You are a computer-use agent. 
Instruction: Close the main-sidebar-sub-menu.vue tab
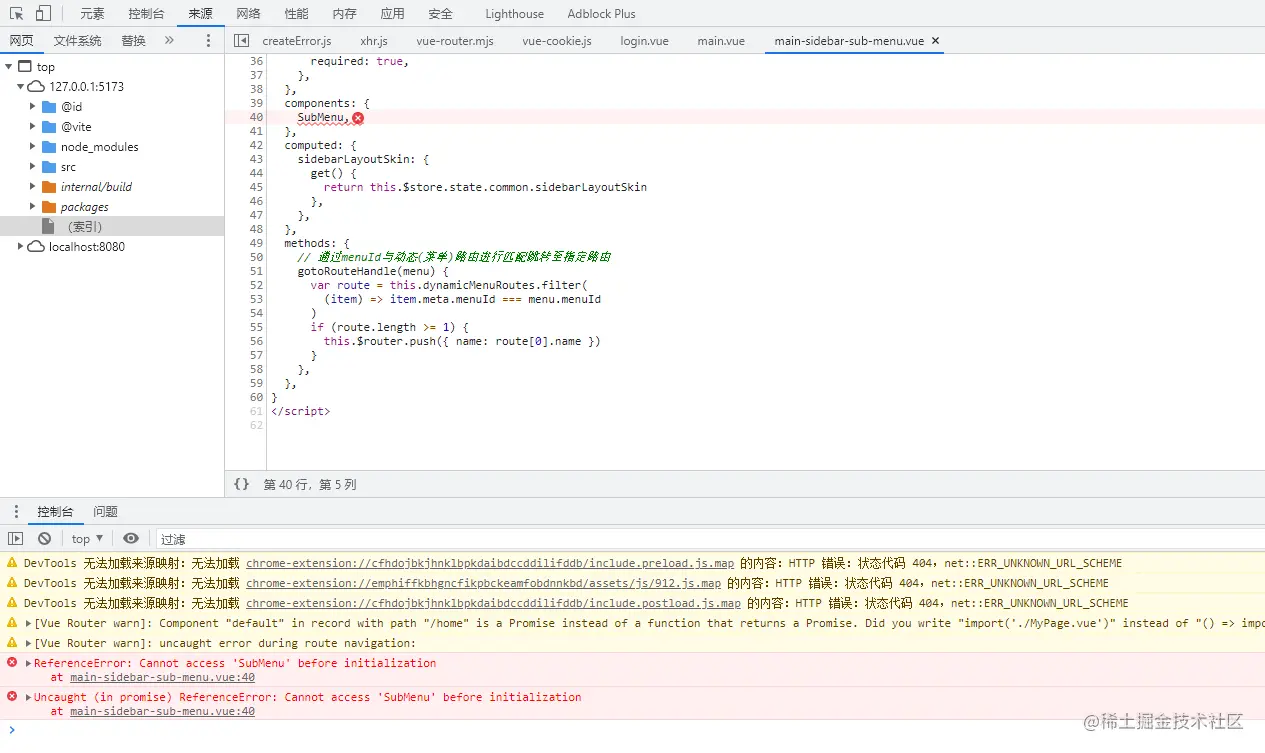pyautogui.click(x=935, y=41)
